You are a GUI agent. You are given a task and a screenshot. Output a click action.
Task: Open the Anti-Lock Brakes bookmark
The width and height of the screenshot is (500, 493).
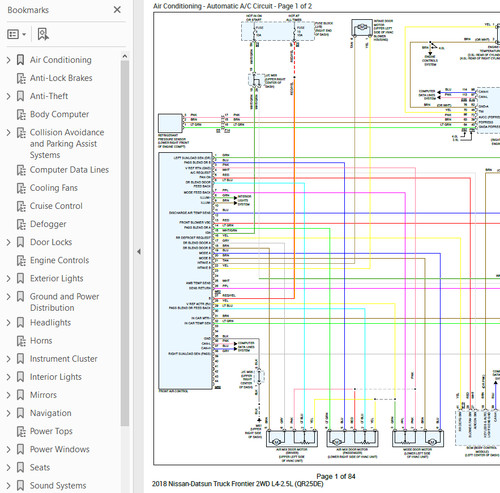[61, 78]
